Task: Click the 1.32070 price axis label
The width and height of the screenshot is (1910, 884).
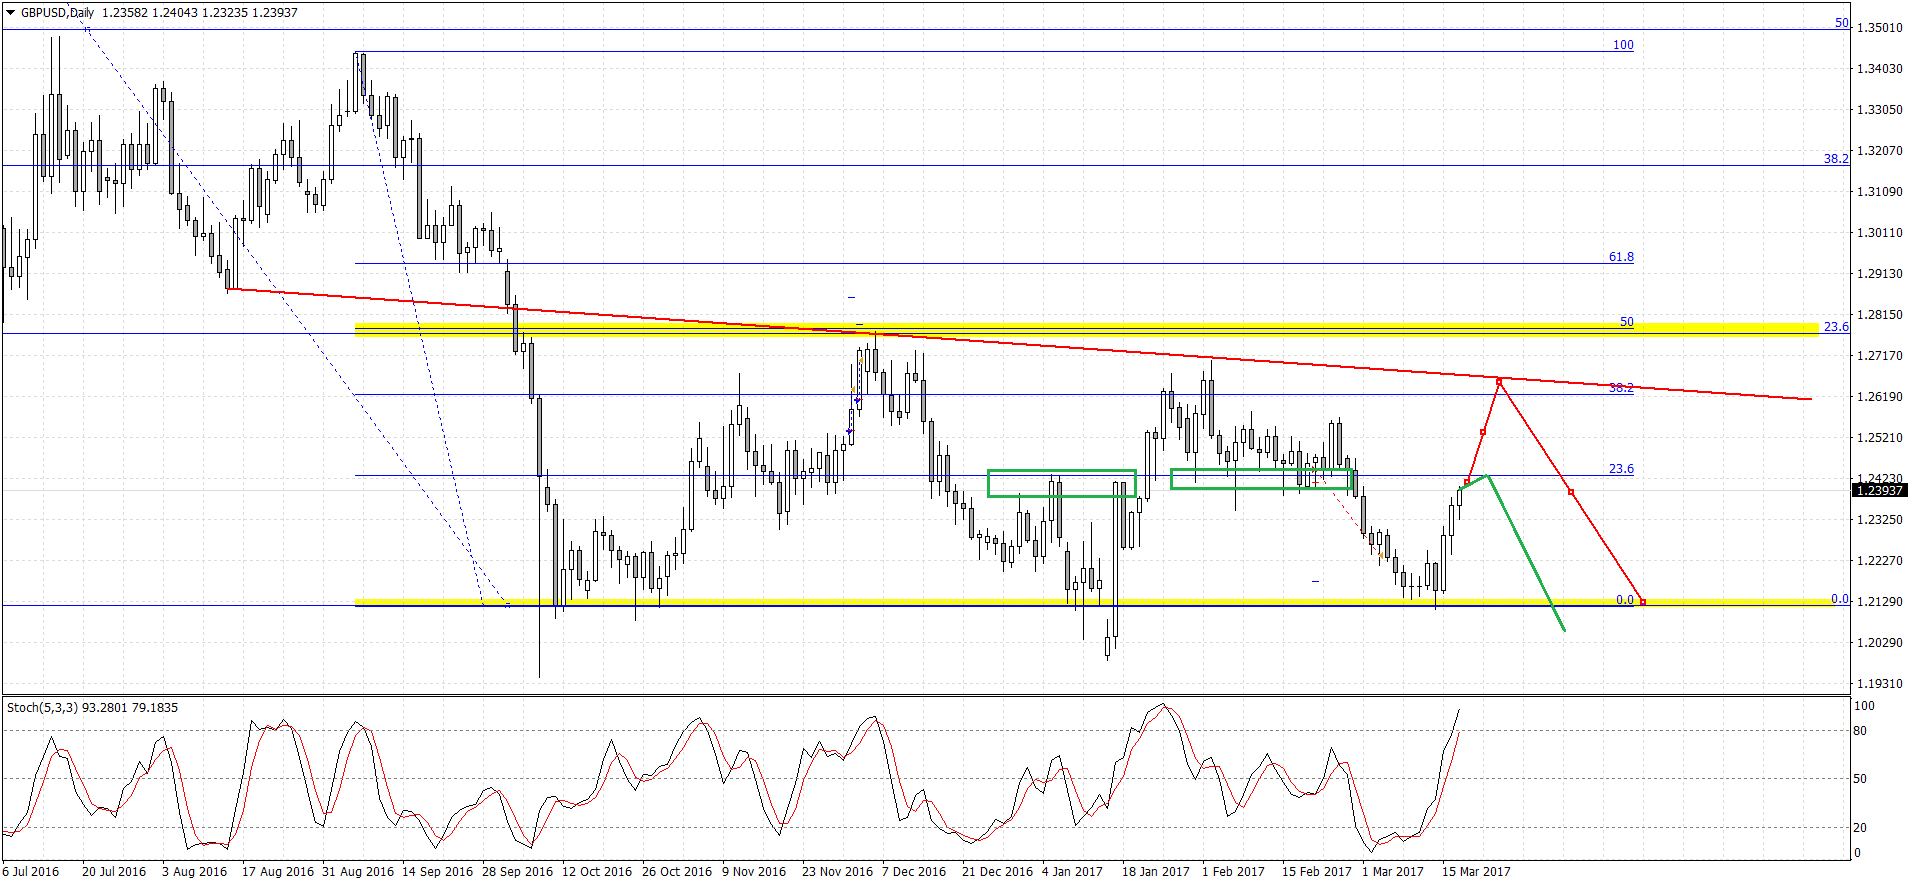Action: pos(1880,151)
